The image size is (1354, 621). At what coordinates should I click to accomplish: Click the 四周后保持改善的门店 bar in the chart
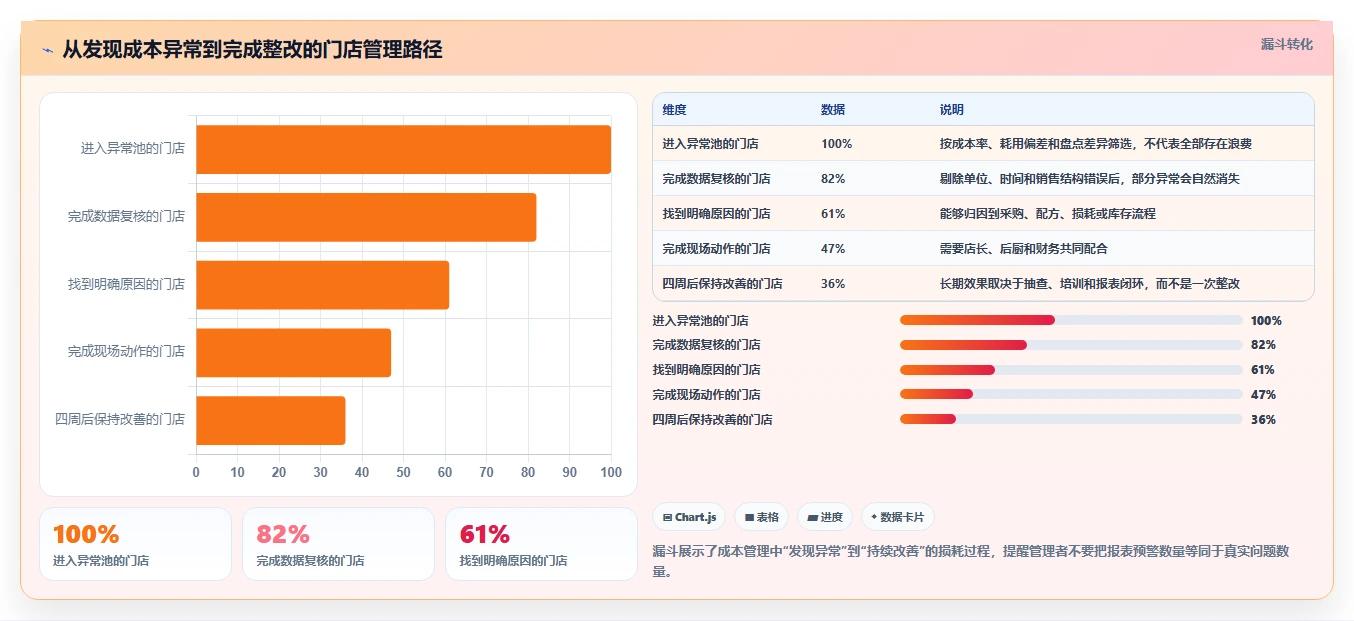[x=270, y=420]
